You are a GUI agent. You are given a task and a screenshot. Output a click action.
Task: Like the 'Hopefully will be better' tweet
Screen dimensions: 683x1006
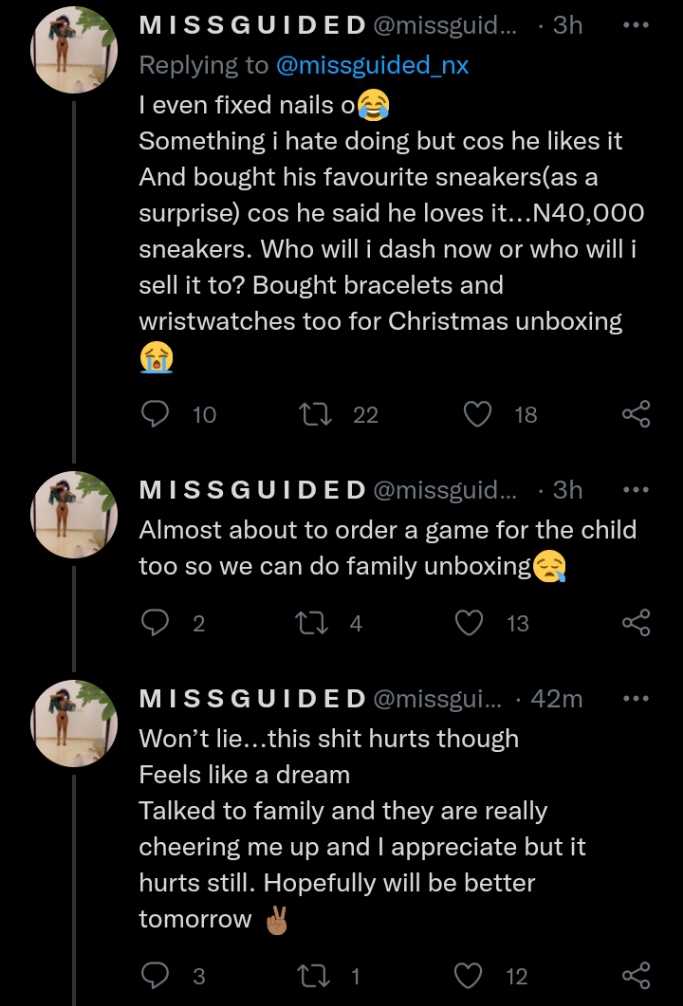pyautogui.click(x=470, y=975)
